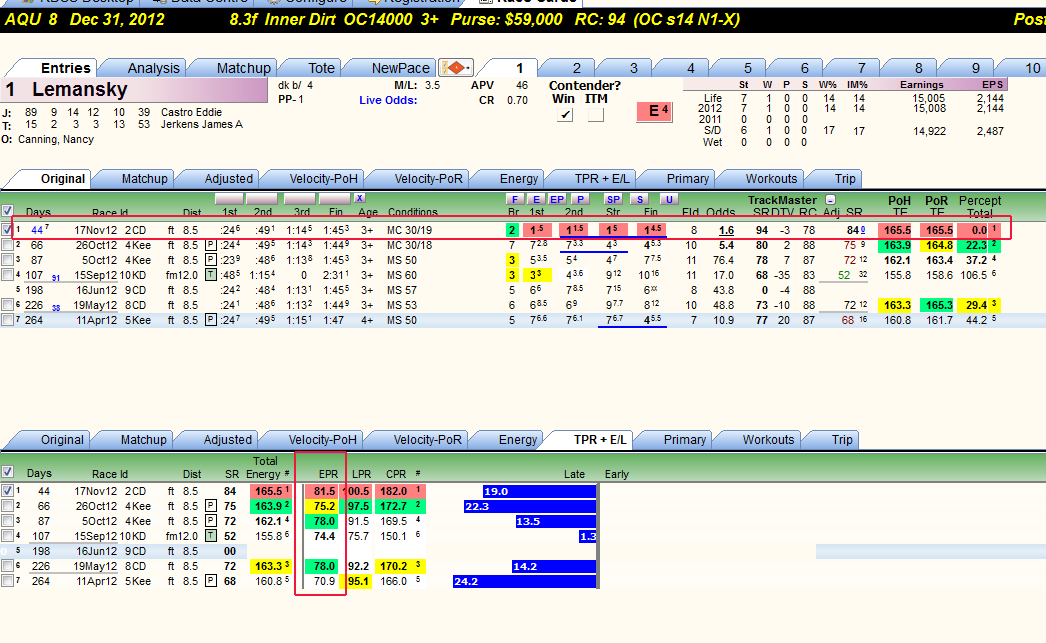Viewport: 1046px width, 643px height.
Task: Click the orange diamond icon beside NewPace
Action: coord(456,68)
